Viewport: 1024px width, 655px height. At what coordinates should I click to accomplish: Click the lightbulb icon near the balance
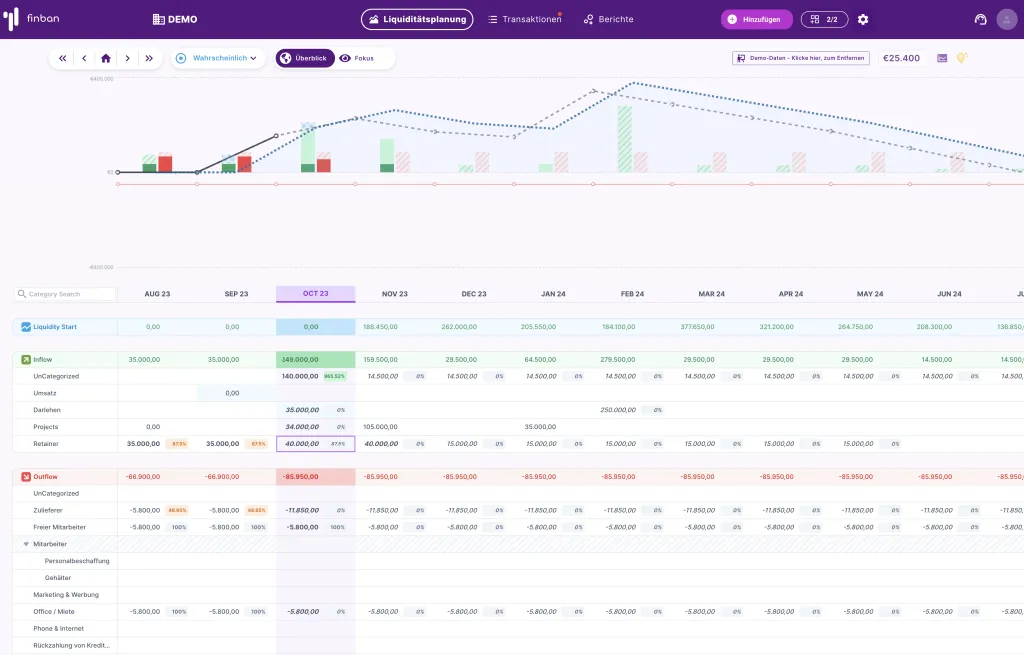tap(961, 58)
